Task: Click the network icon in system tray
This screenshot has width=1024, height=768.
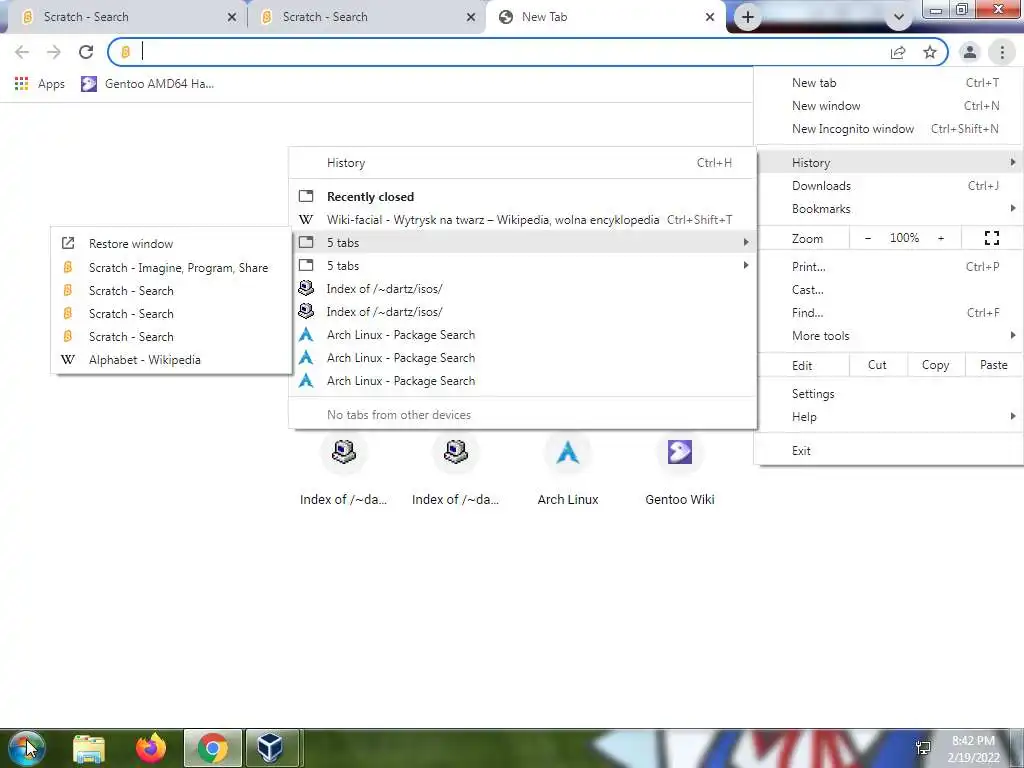Action: click(923, 748)
